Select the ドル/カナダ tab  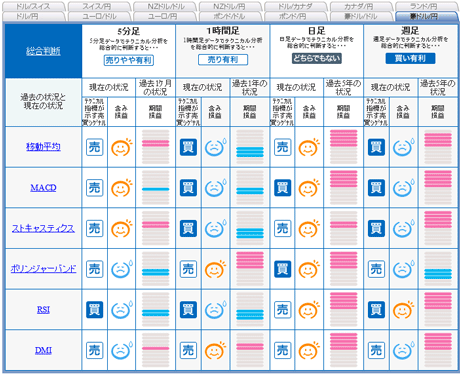(x=295, y=6)
